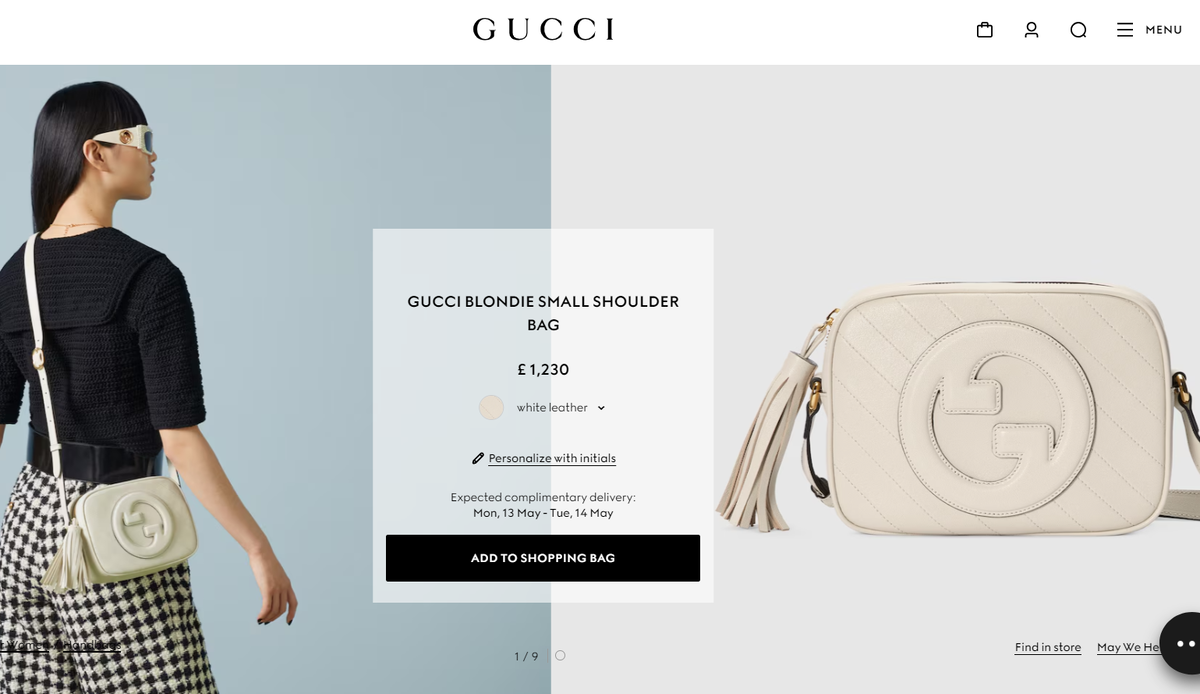1200x694 pixels.
Task: Click the product title Gucci Blondie Small Shoulder Bag
Action: click(543, 313)
